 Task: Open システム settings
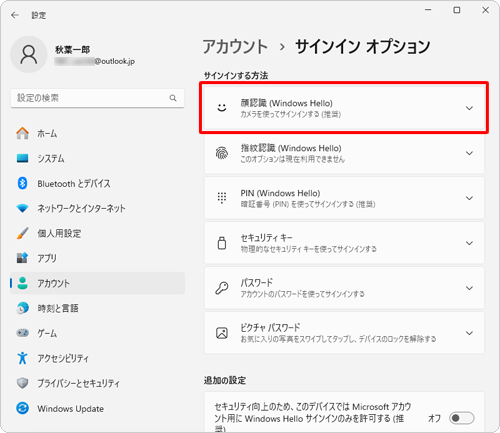coord(97,158)
